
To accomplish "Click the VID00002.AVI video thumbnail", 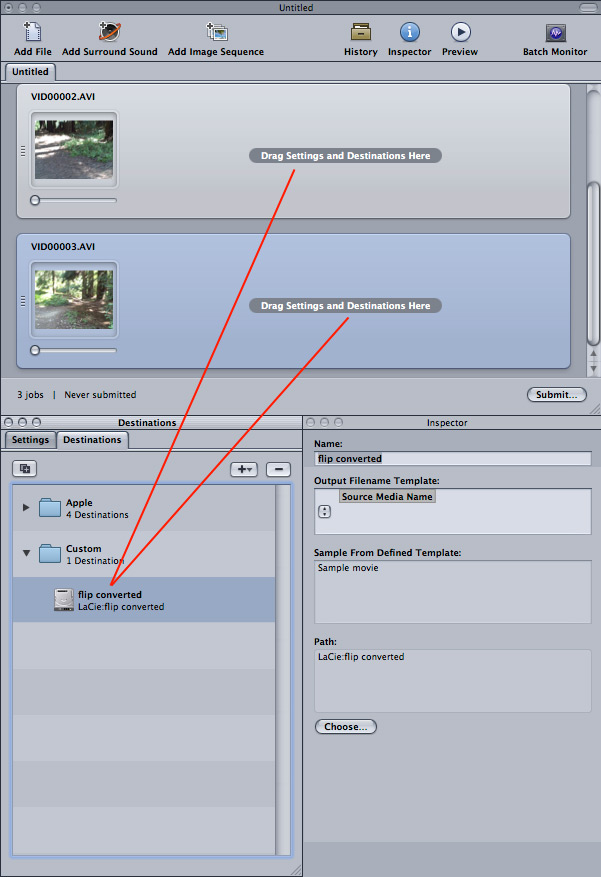I will coord(74,149).
